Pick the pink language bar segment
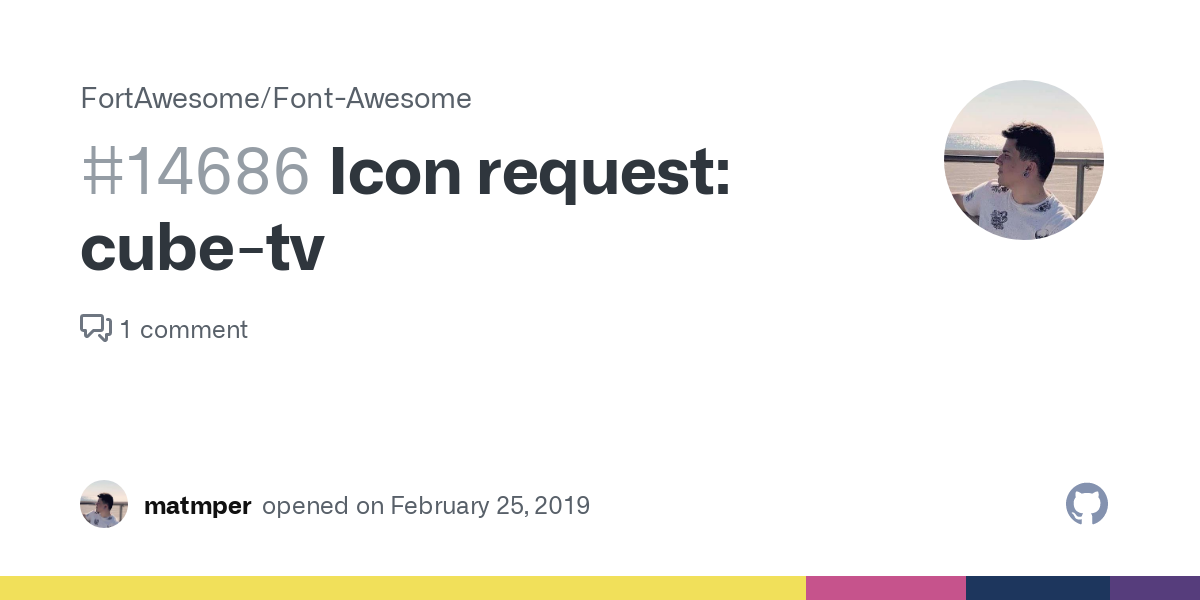 click(886, 588)
